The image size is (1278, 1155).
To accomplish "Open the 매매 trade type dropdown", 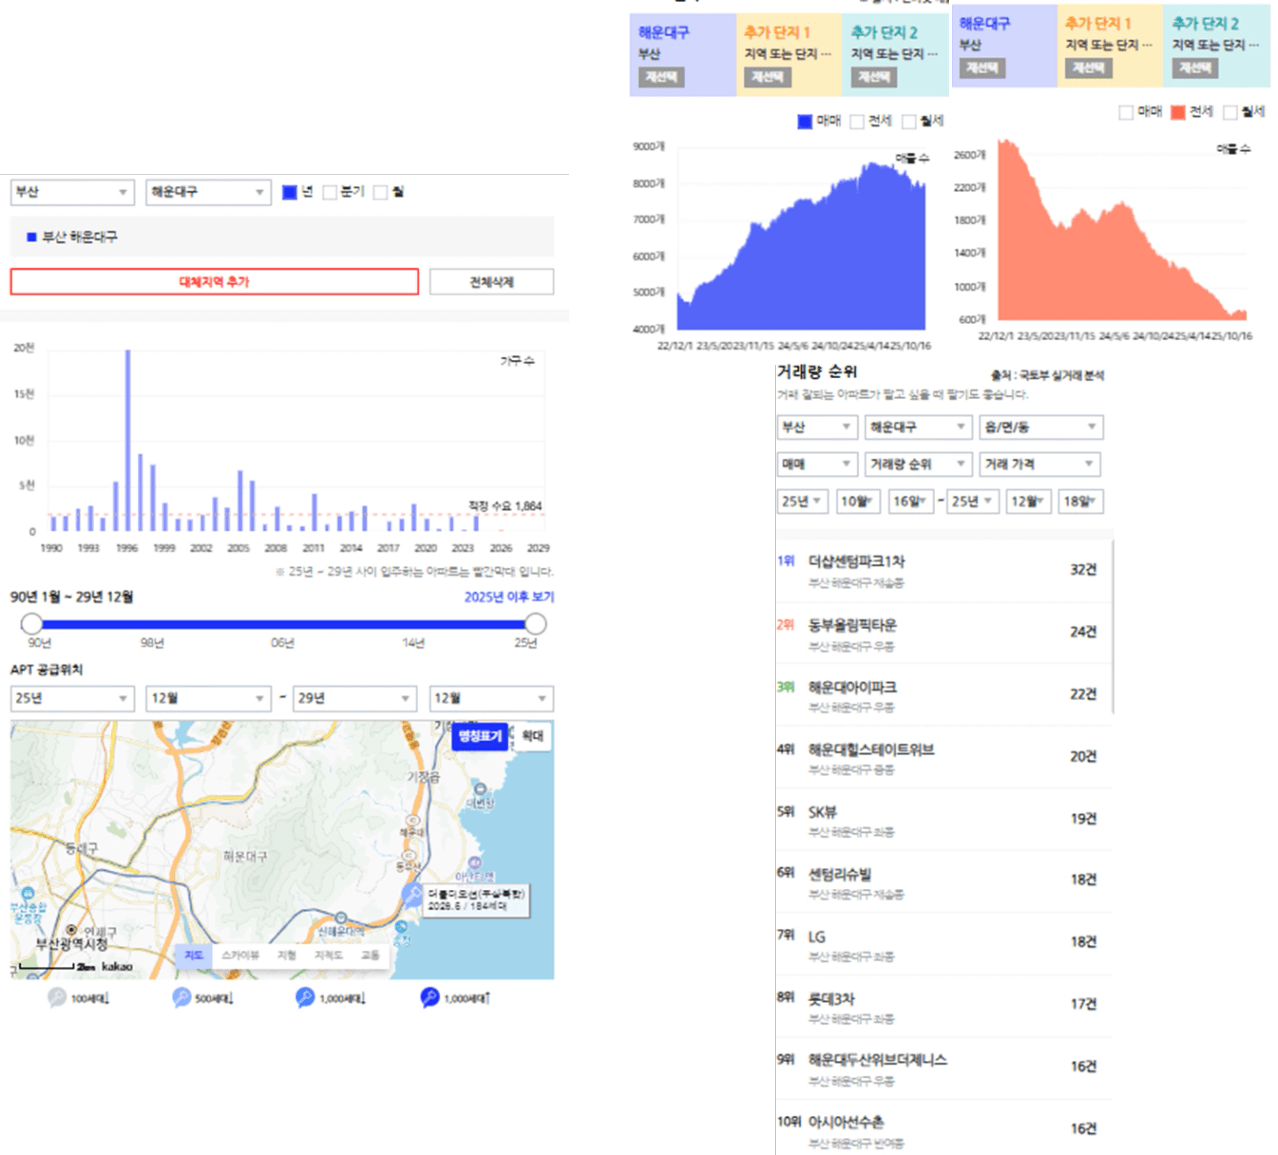I will click(816, 464).
